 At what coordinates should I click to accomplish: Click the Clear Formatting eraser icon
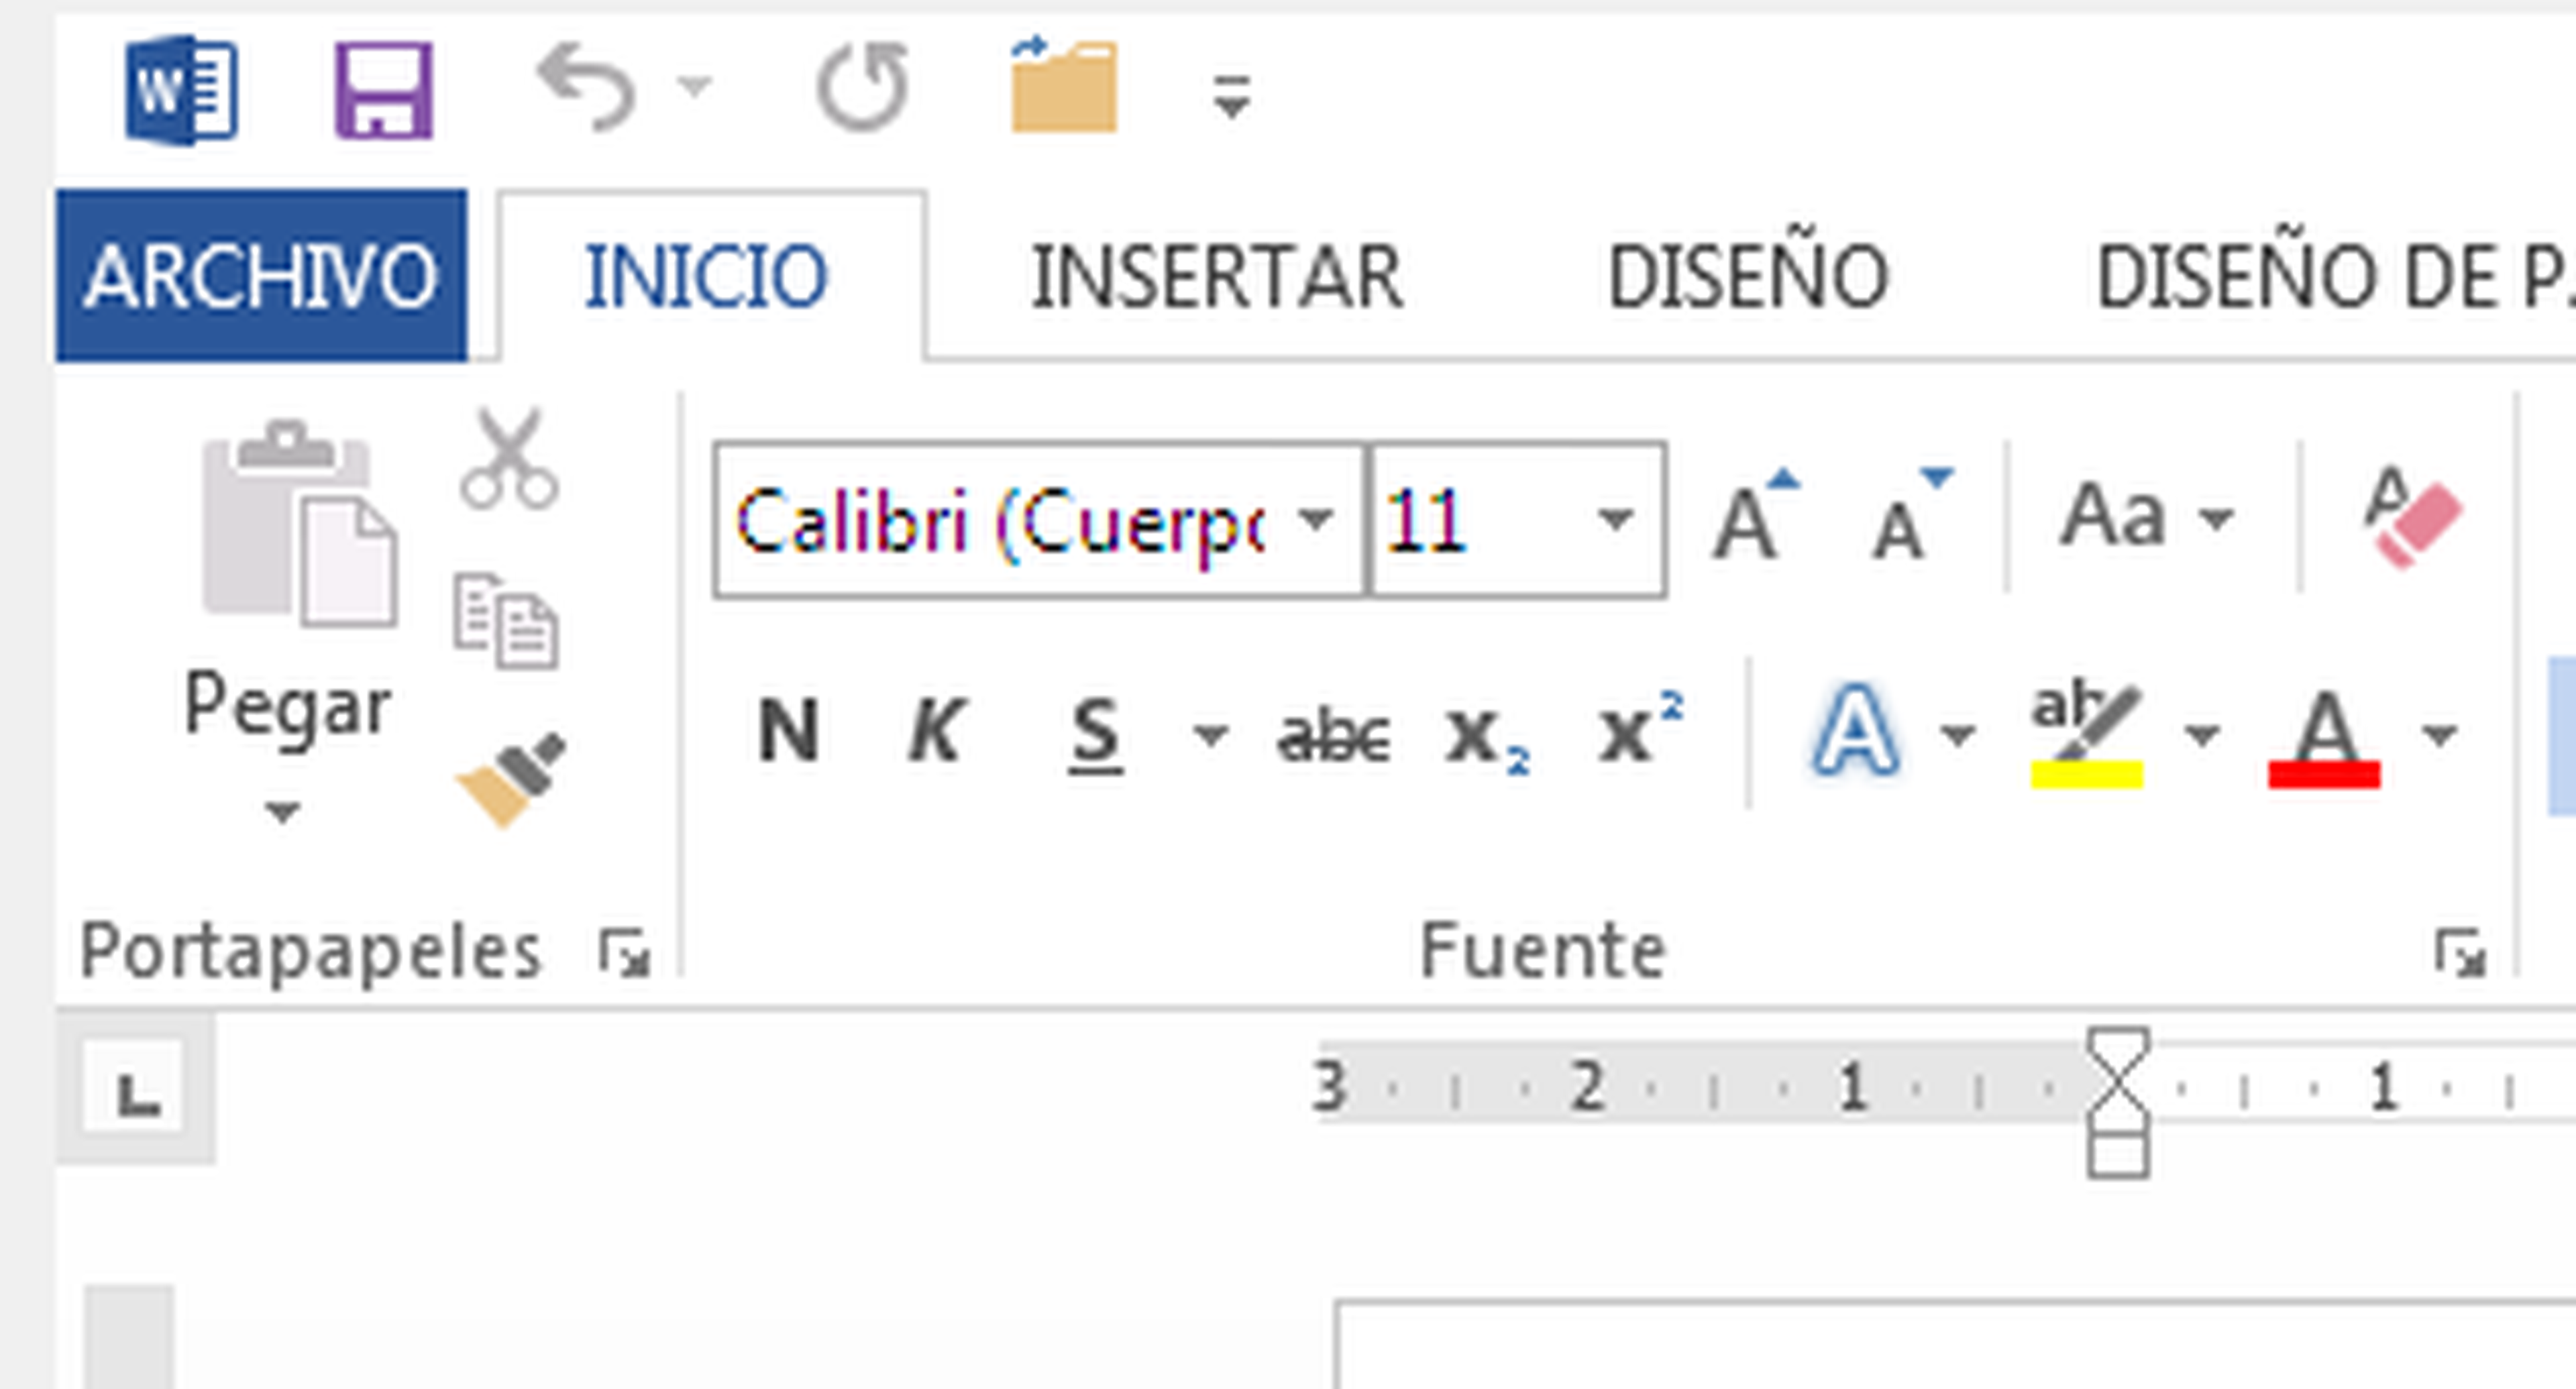point(2412,518)
